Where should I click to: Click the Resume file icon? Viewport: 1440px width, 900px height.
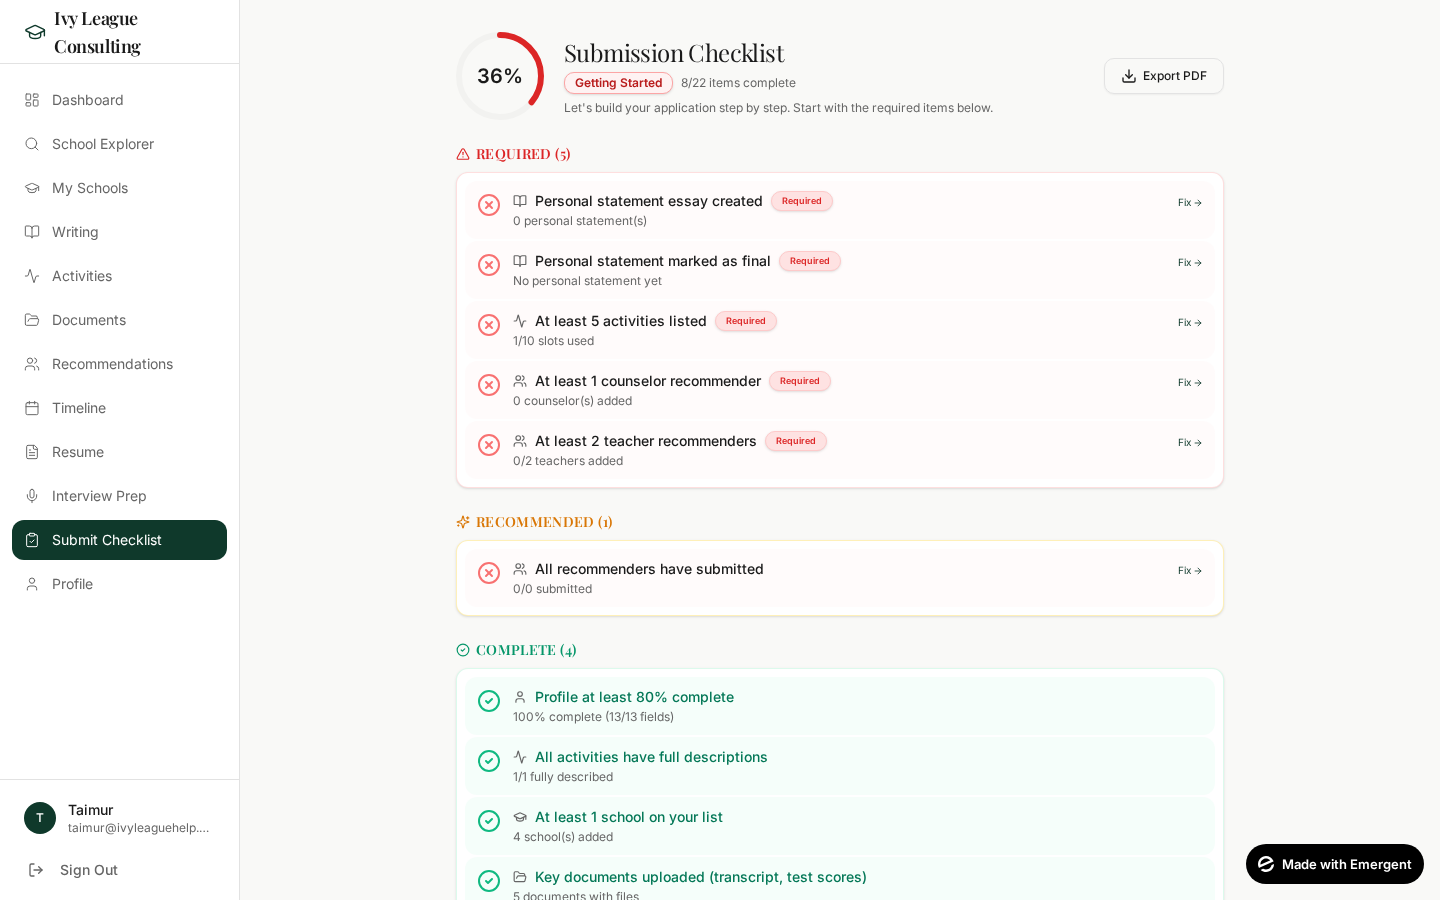click(x=32, y=452)
